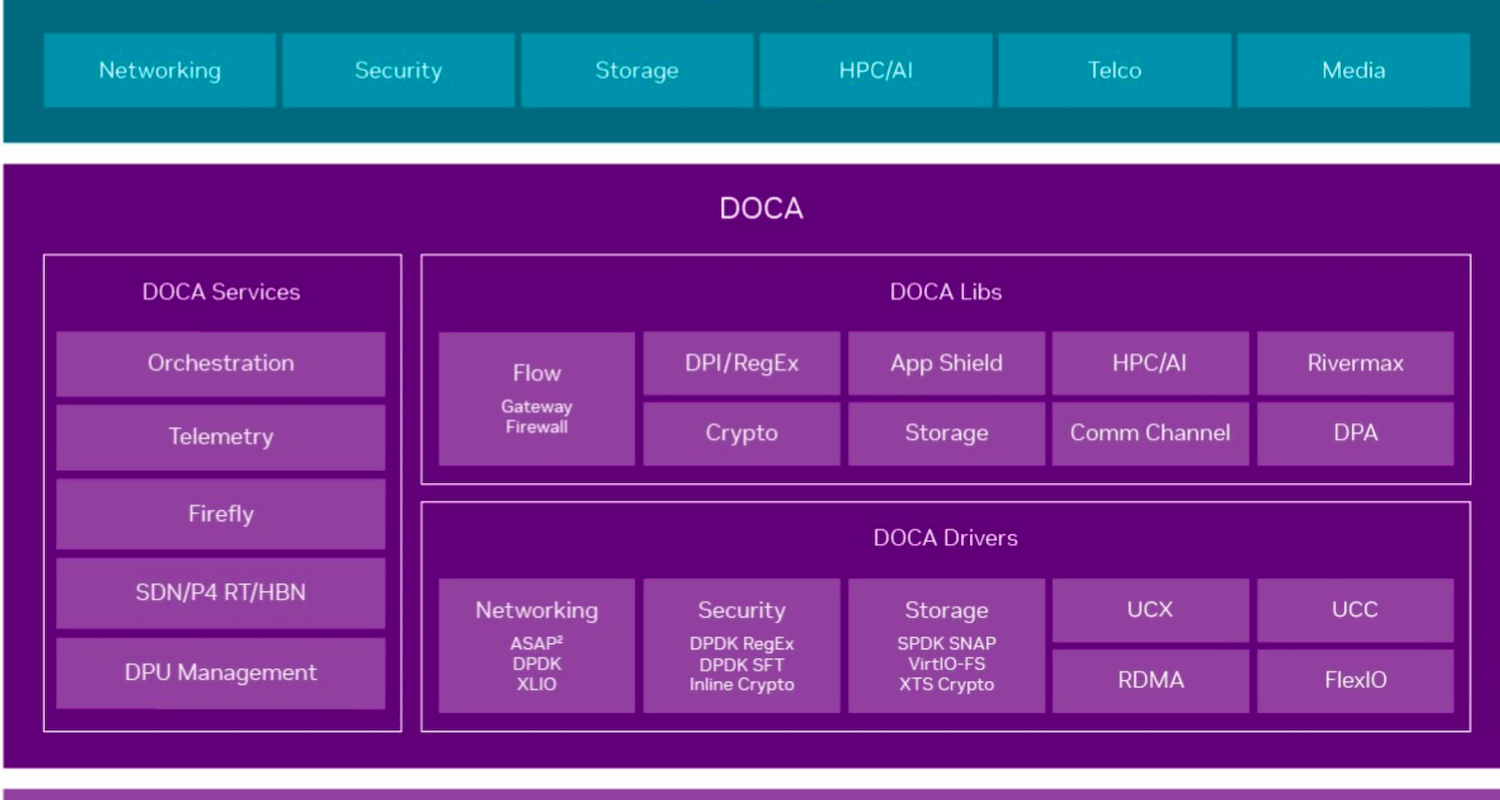The height and width of the screenshot is (800, 1500).
Task: Select the DPU Management block
Action: (221, 673)
